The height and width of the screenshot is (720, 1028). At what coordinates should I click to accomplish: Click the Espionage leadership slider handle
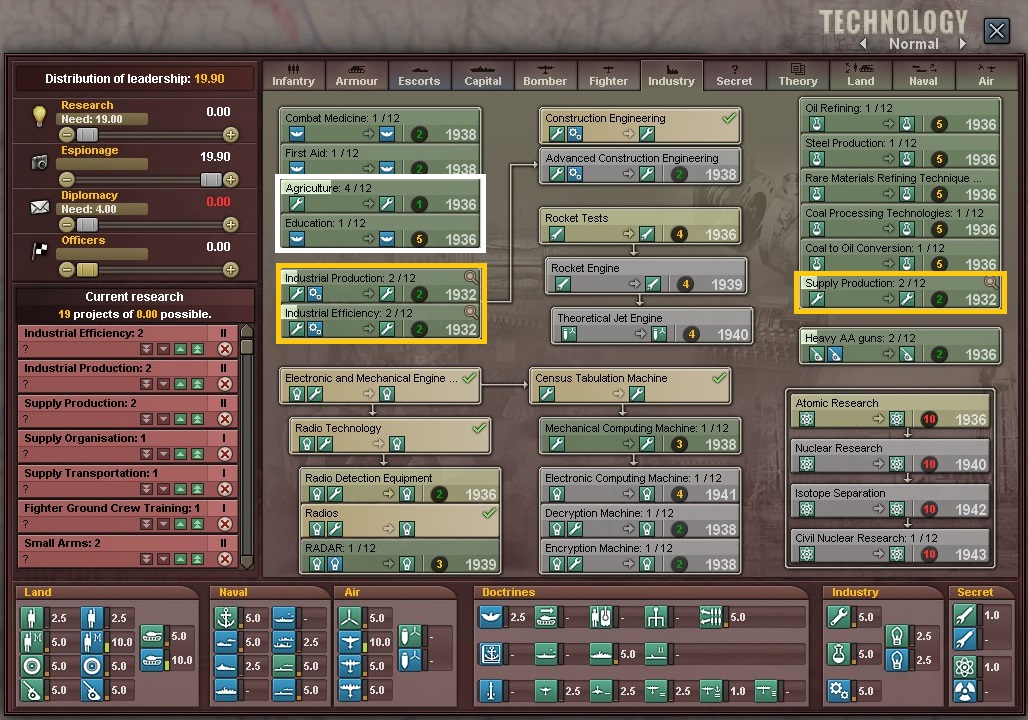coord(211,180)
